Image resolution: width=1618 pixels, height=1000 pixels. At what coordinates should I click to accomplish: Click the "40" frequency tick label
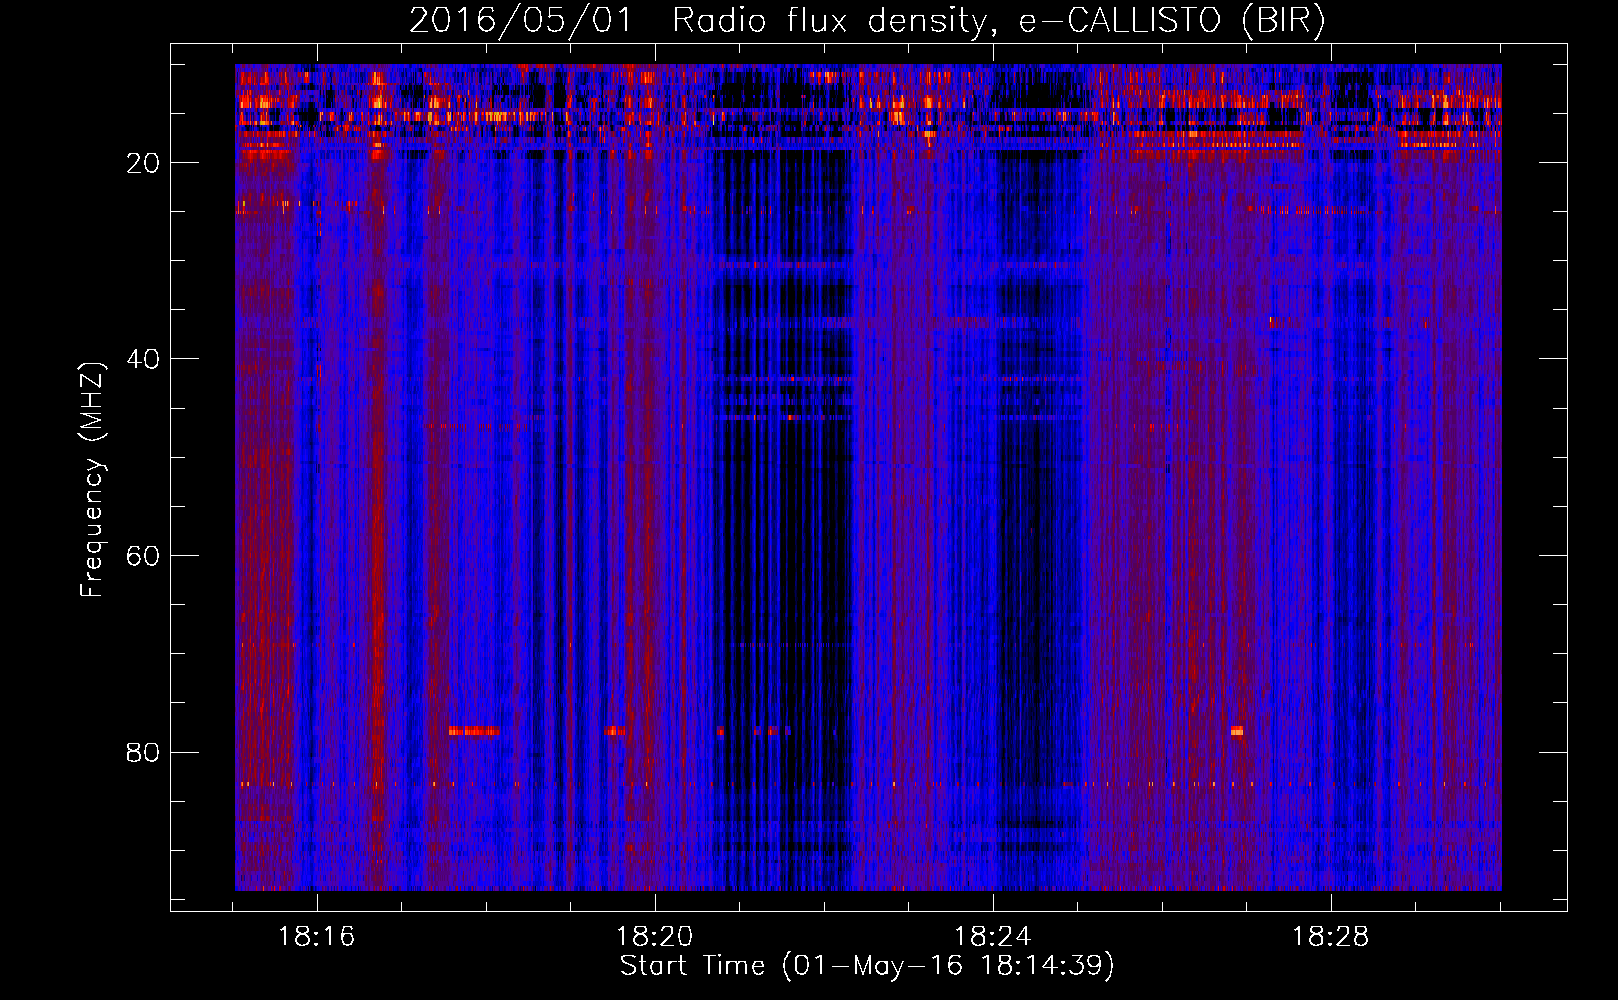click(x=144, y=359)
